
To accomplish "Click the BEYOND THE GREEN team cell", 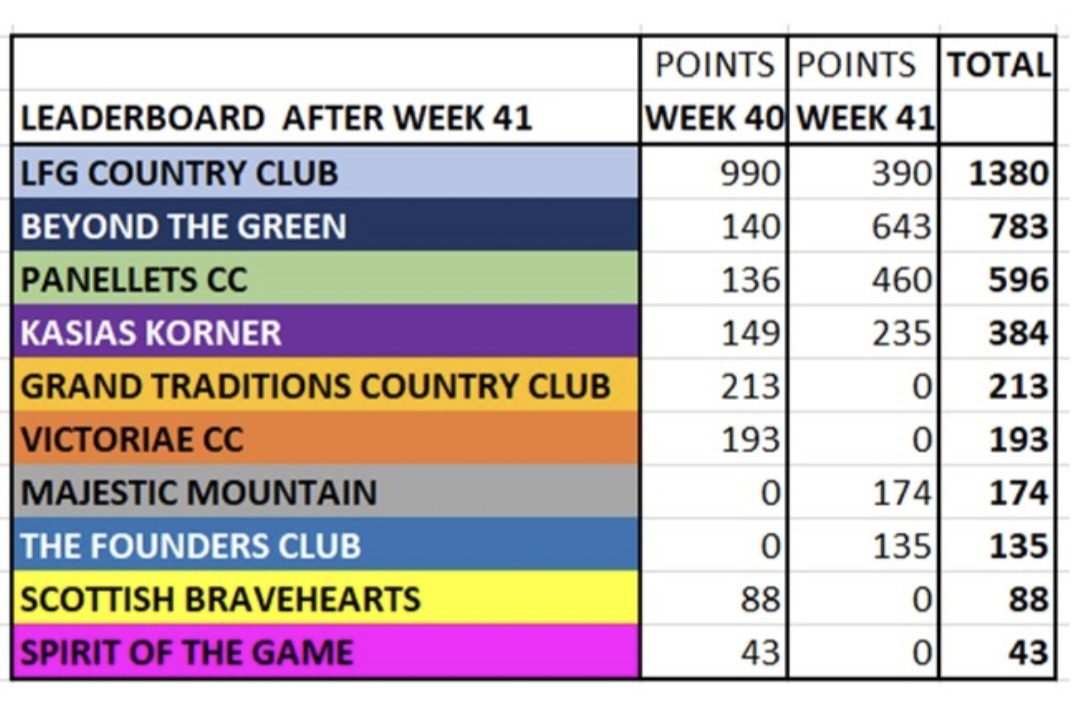I will click(x=325, y=226).
